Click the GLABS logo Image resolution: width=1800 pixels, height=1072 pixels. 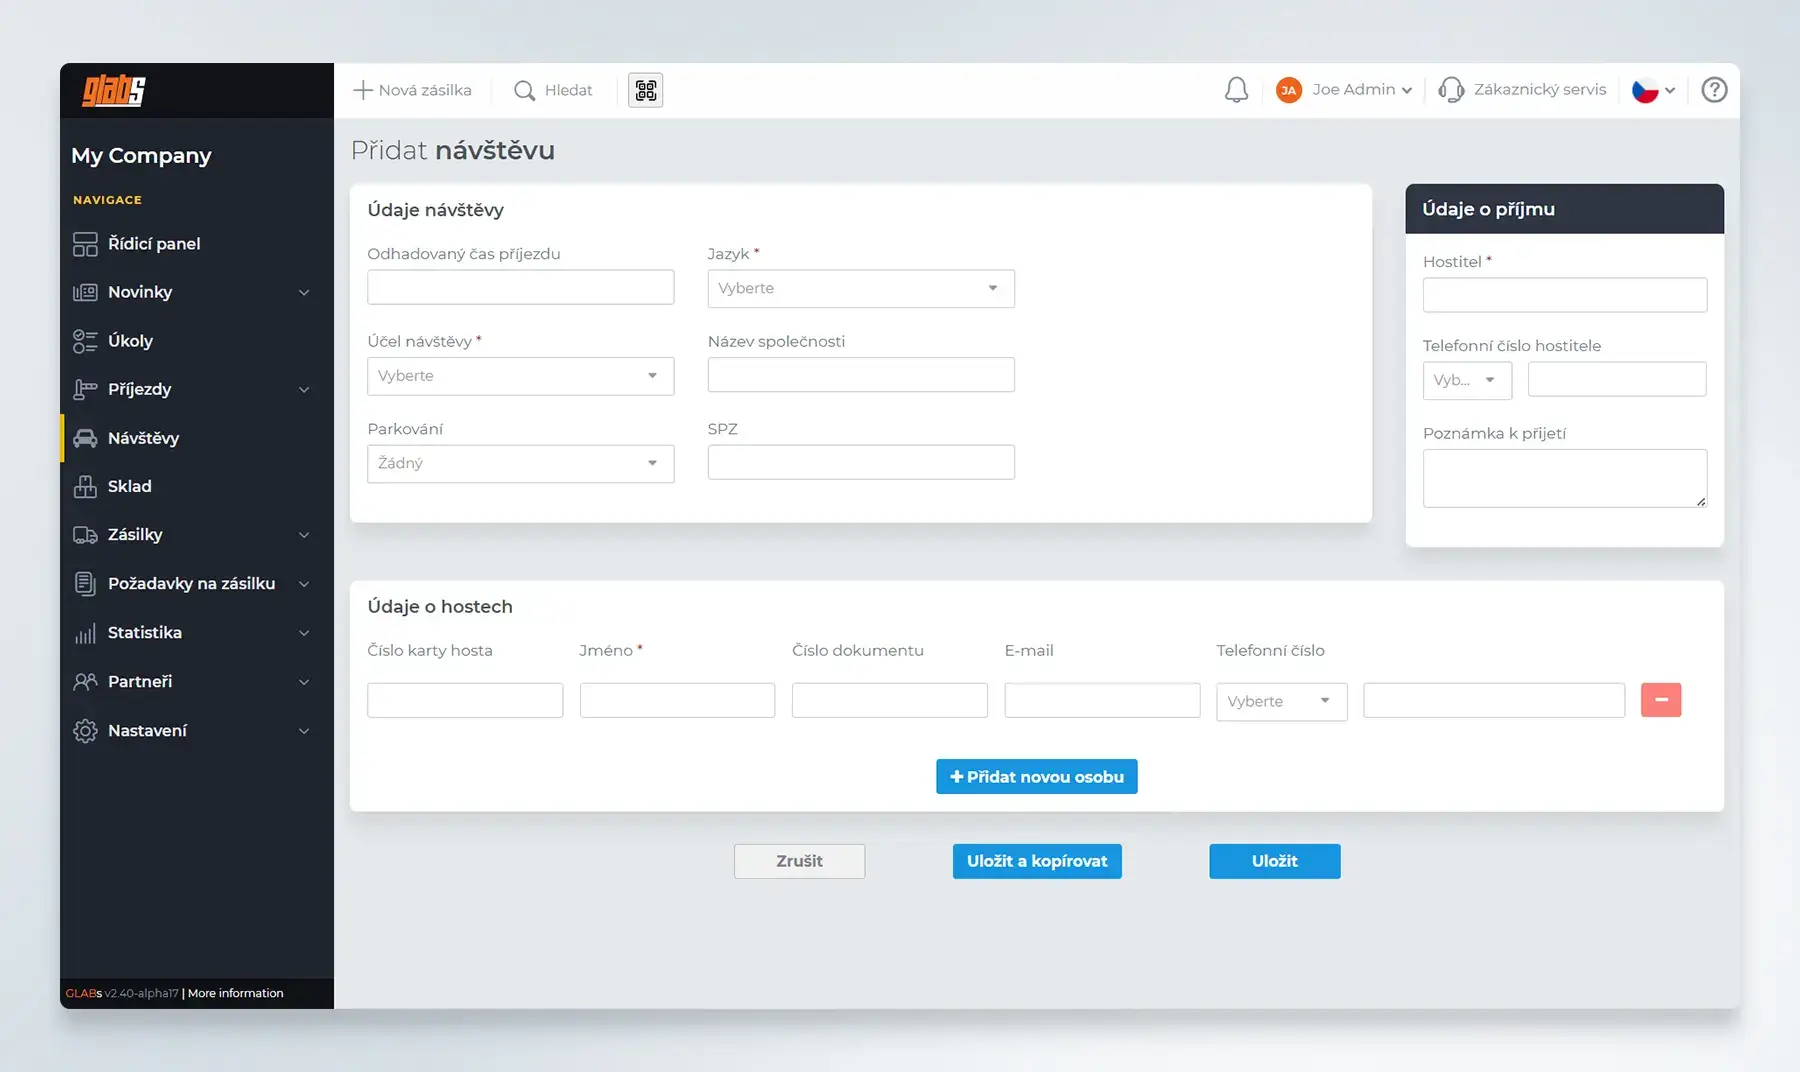pos(114,91)
